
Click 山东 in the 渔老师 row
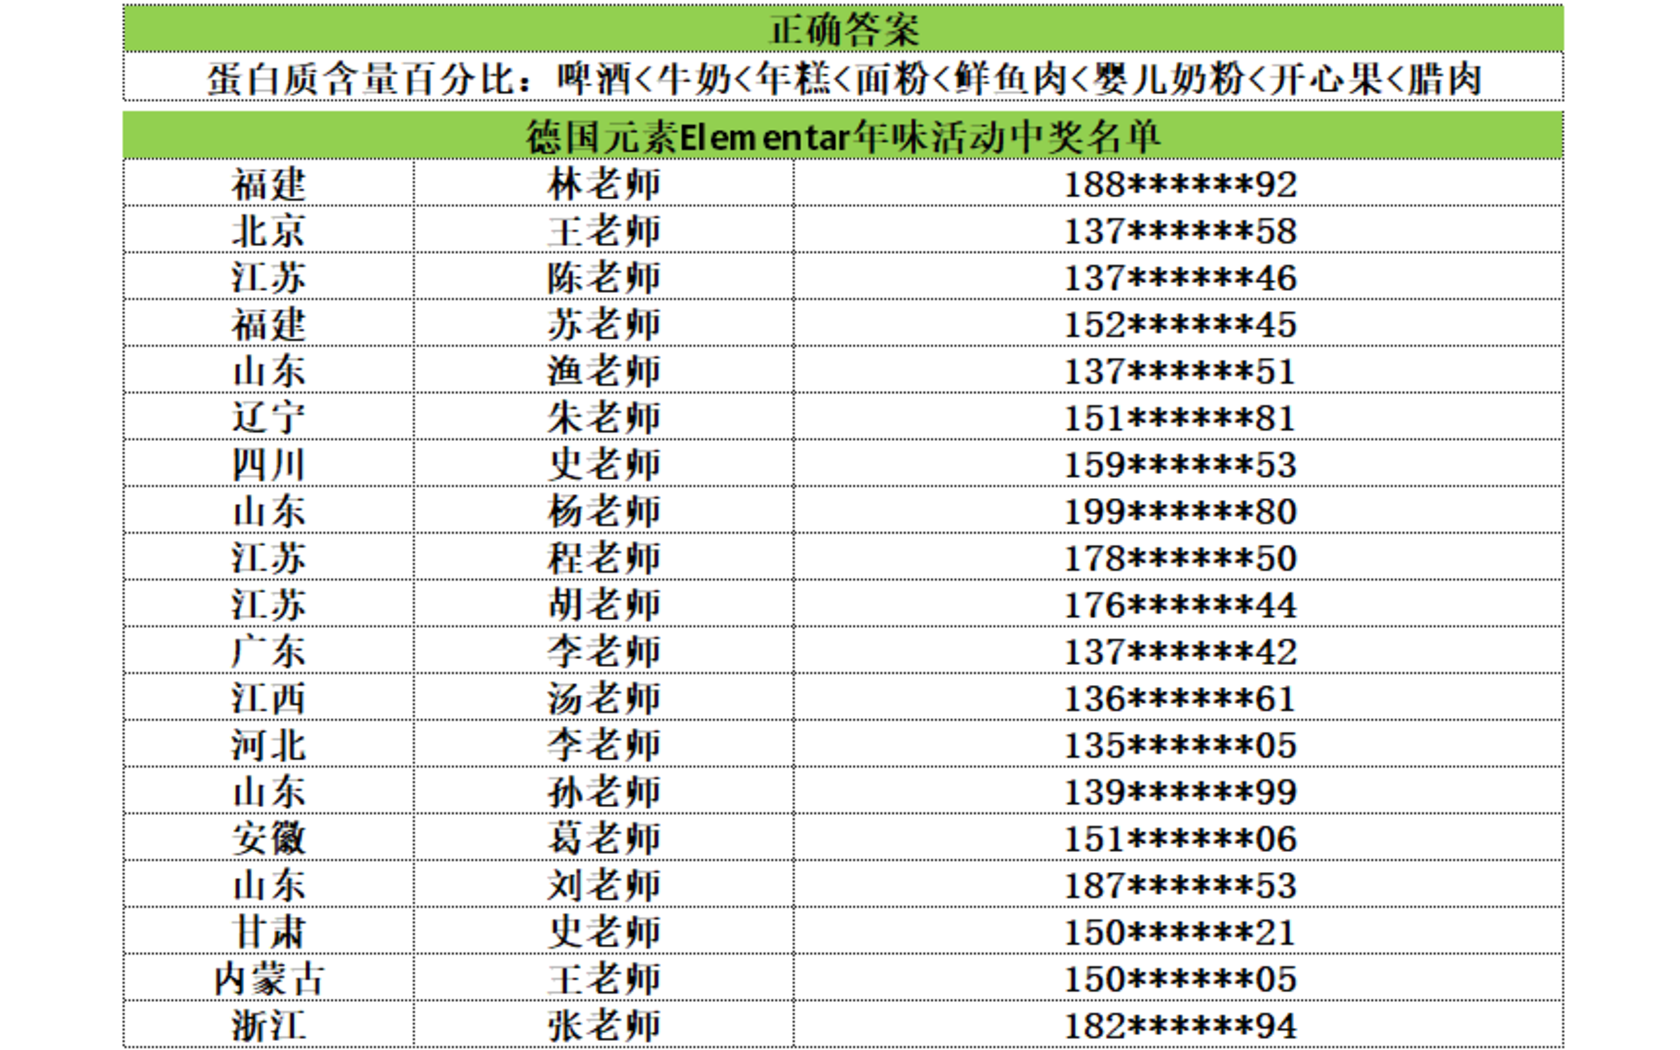(269, 371)
